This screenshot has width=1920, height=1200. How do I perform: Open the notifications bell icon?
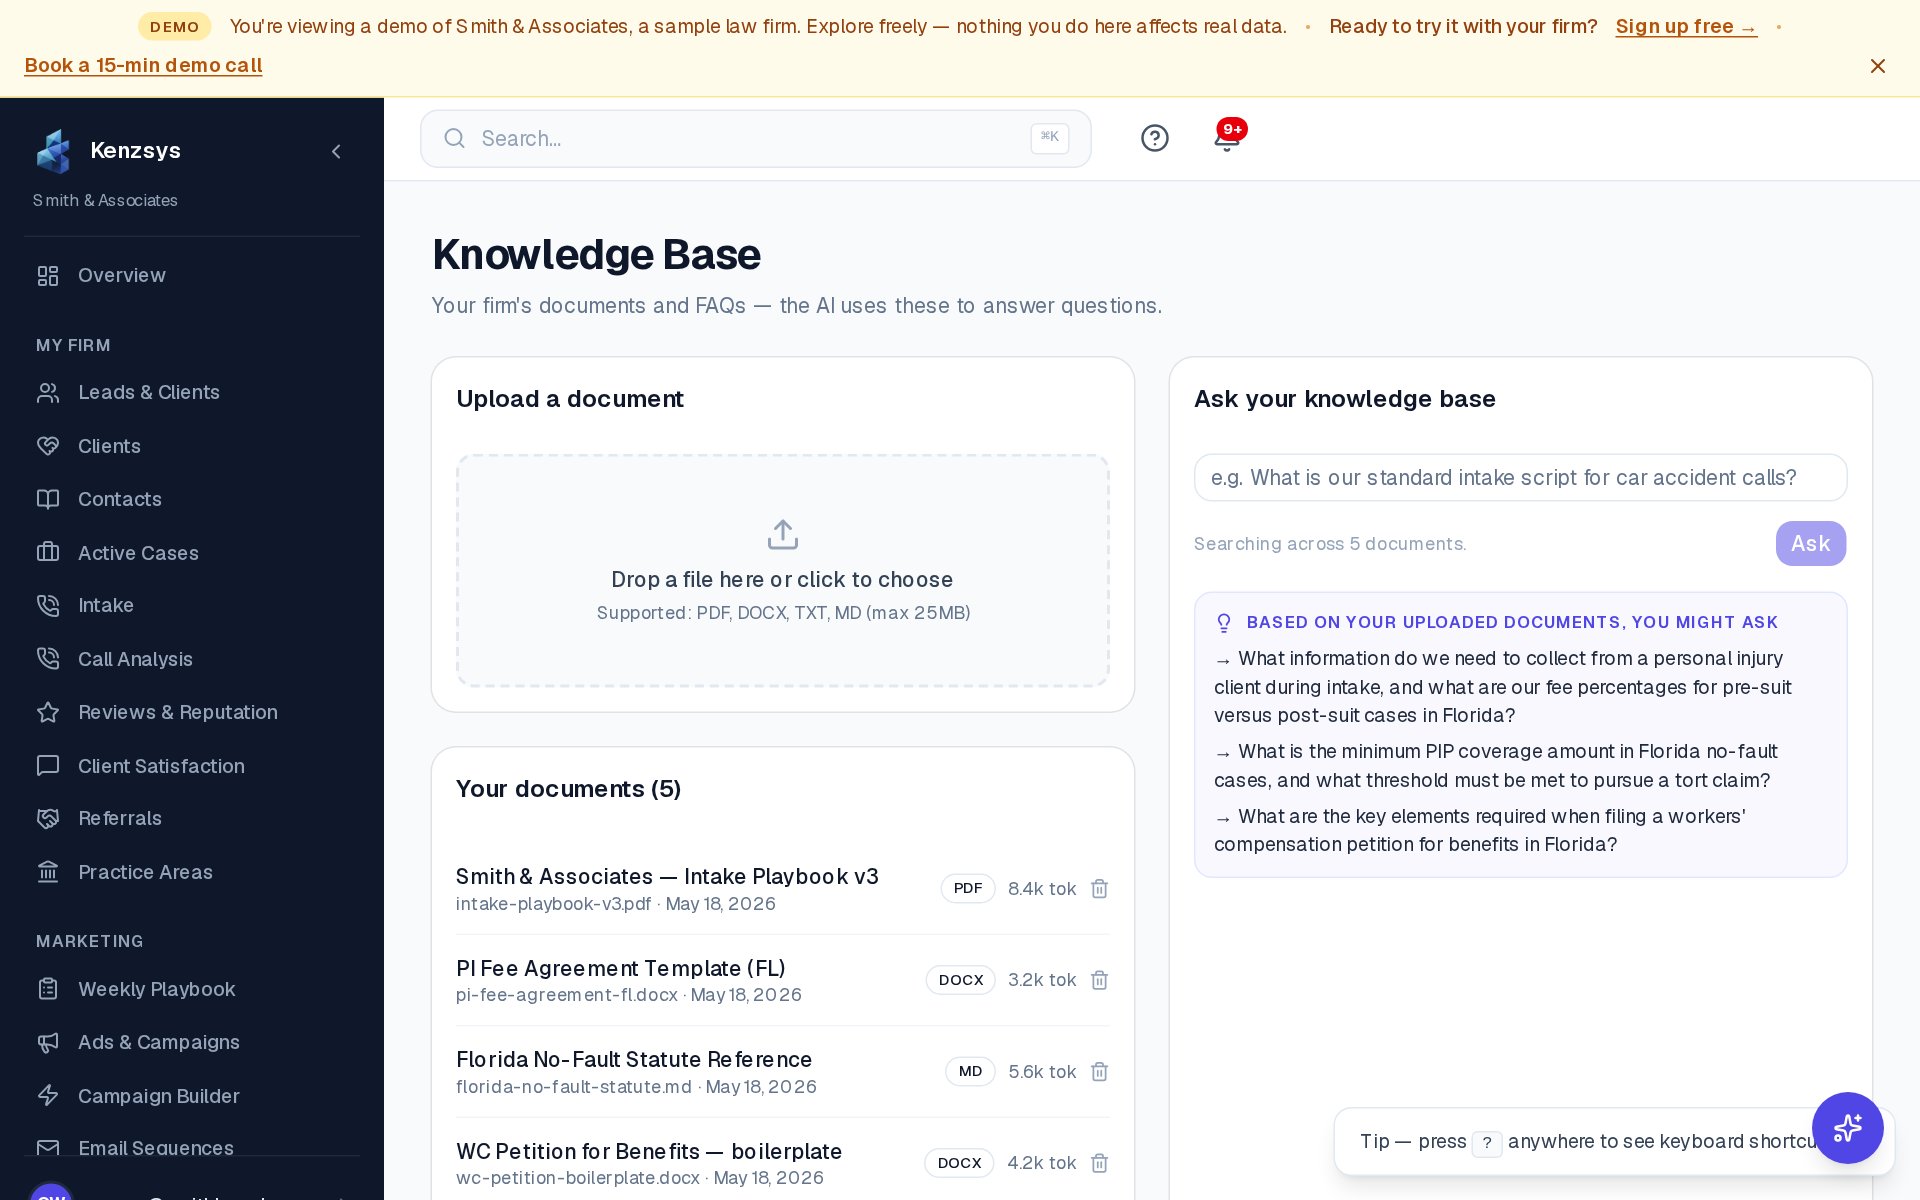[1227, 138]
